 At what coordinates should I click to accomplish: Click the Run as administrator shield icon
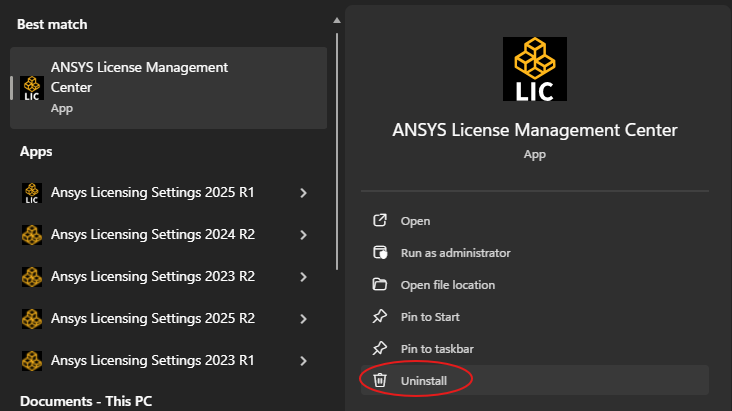click(380, 253)
